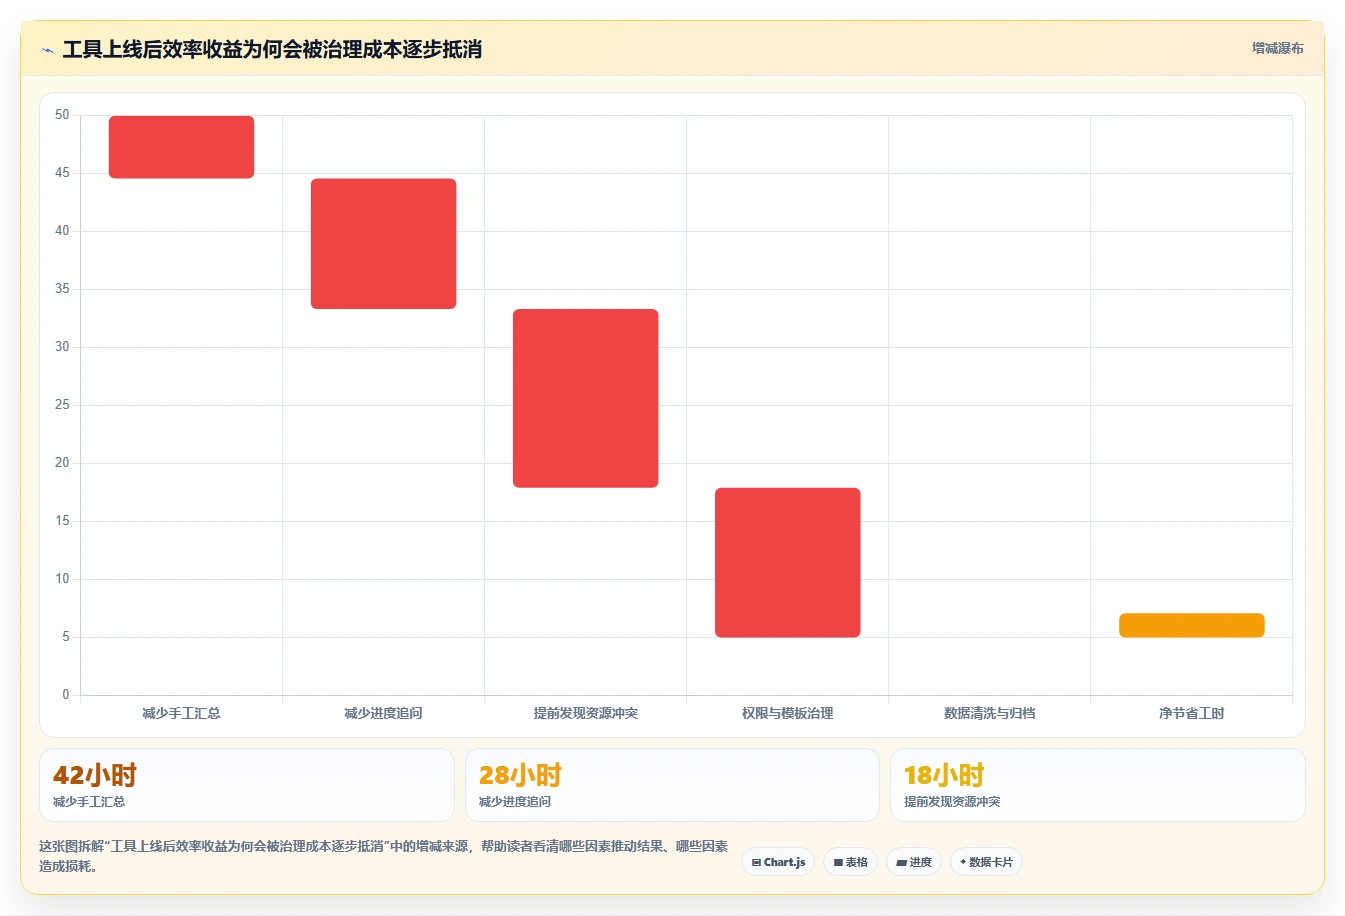Click the Chart.js tag chip
The height and width of the screenshot is (916, 1345).
point(778,862)
